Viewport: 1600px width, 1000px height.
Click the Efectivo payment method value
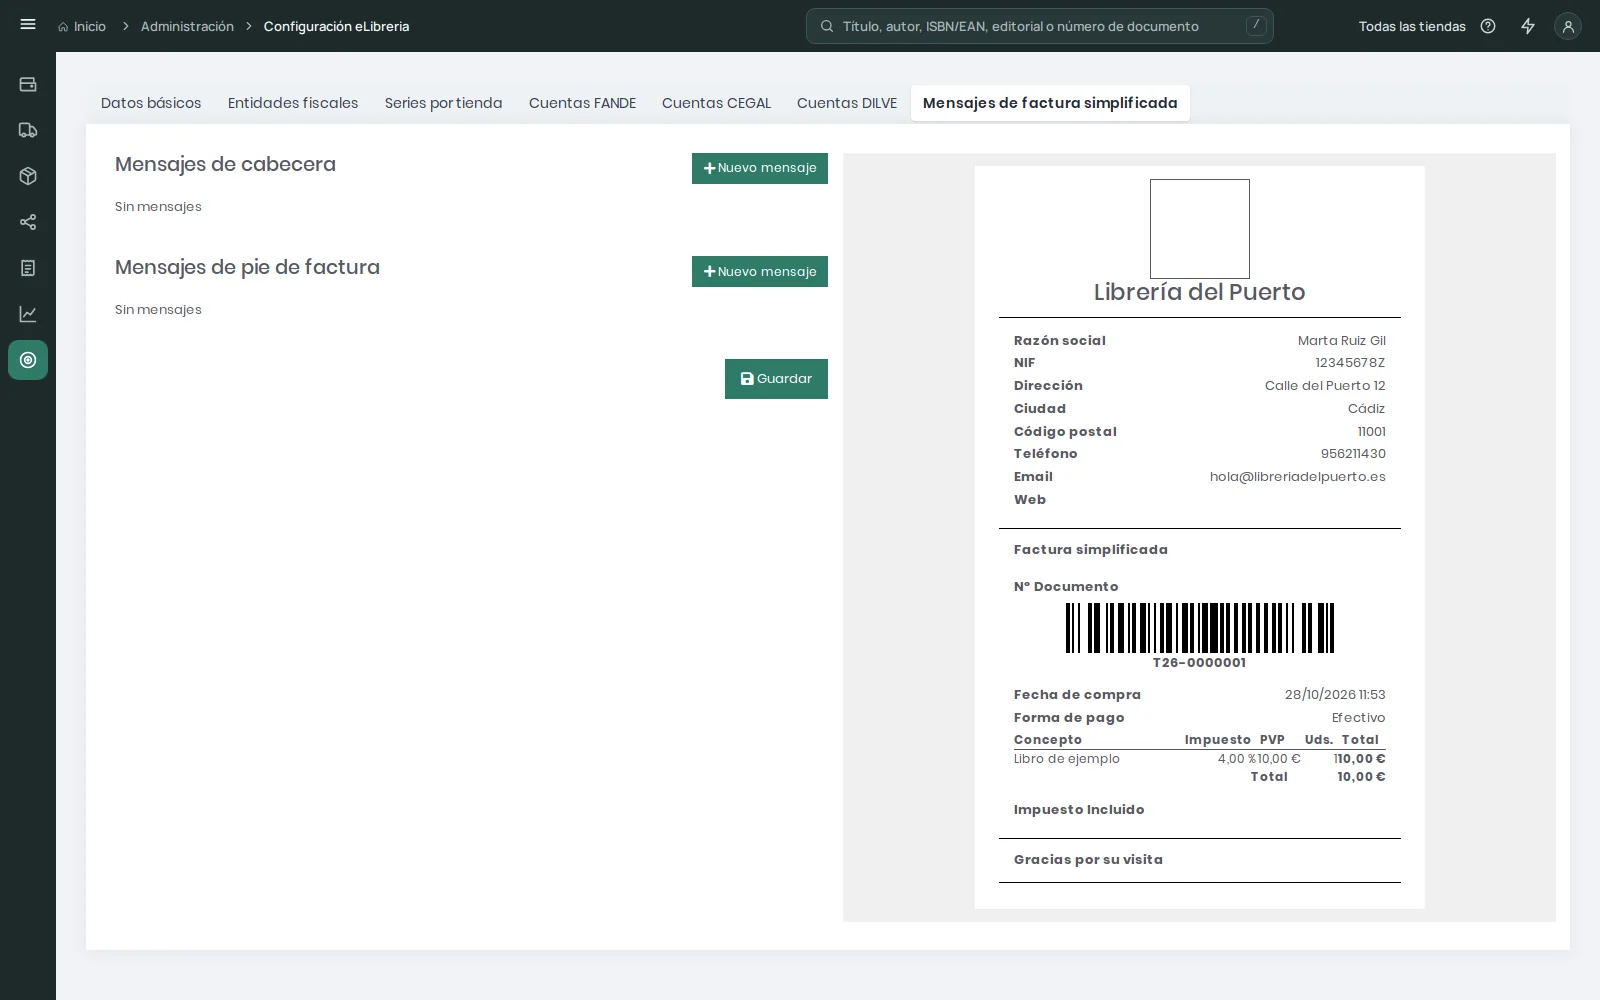pyautogui.click(x=1358, y=718)
